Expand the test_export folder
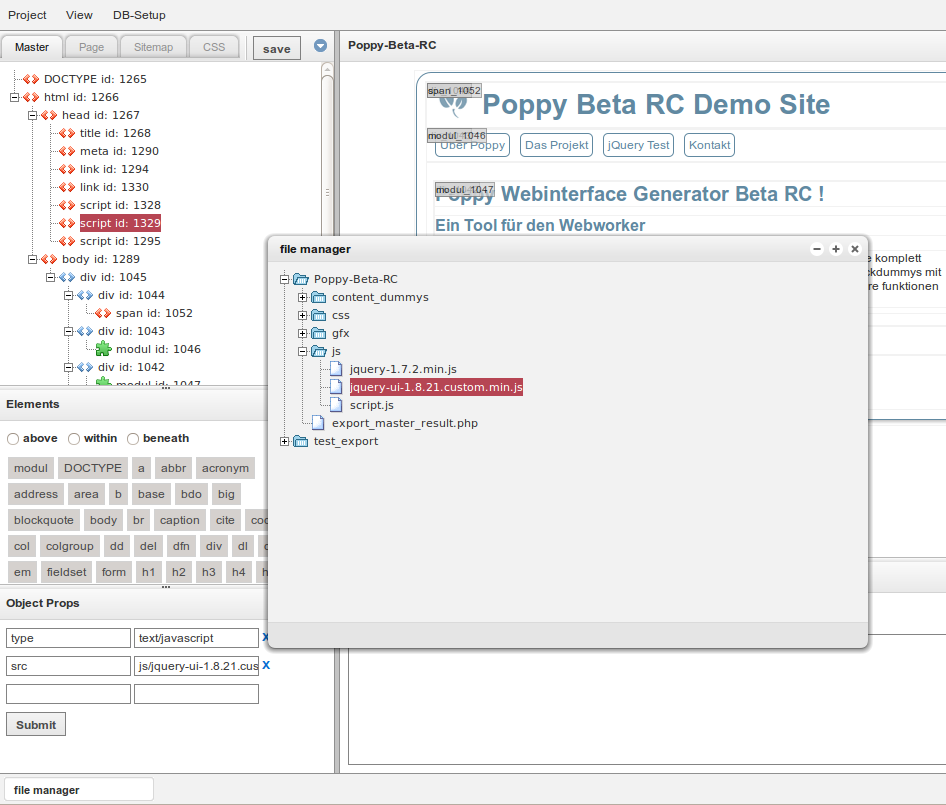 (284, 441)
